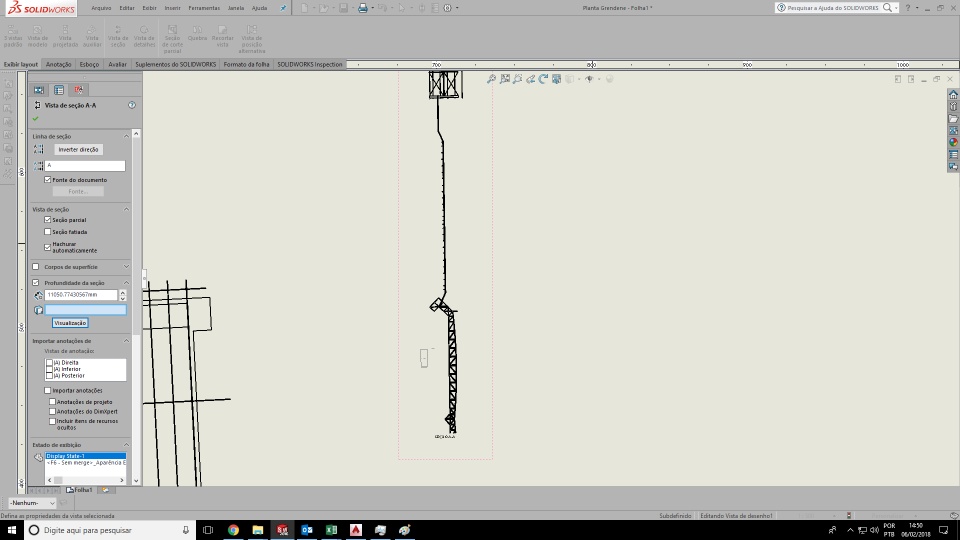Click the Options gear icon

pos(448,8)
